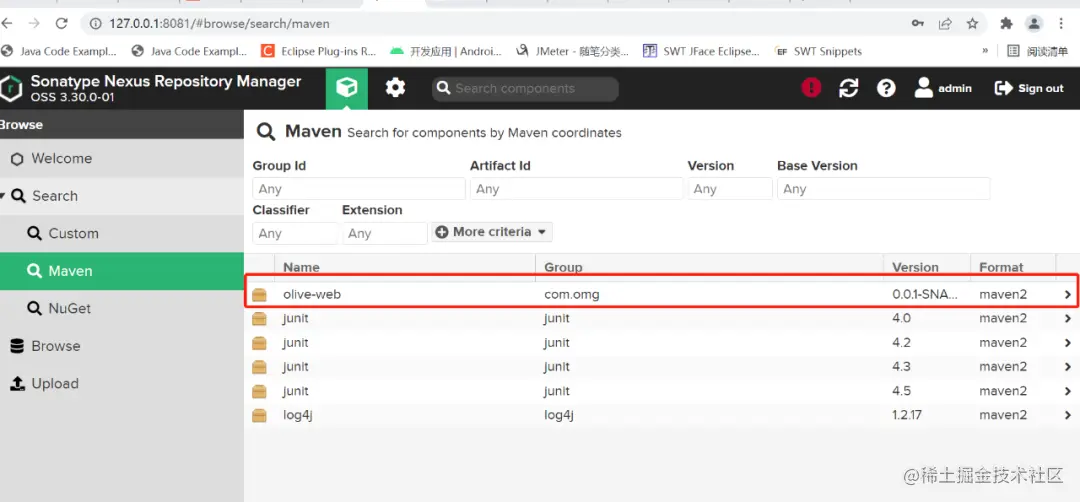Collapse the Search tree node arrow
Viewport: 1080px width, 502px height.
pyautogui.click(x=3, y=196)
